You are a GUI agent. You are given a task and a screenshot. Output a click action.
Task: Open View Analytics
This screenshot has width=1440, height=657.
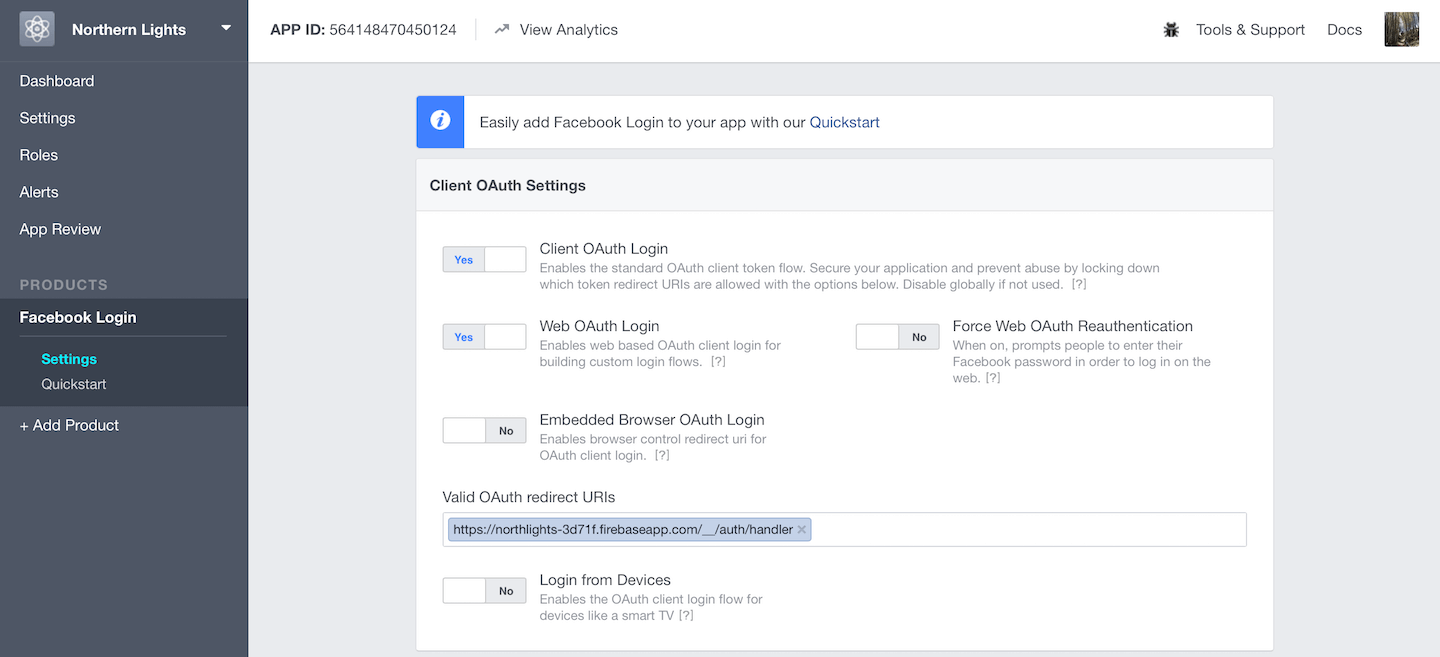(x=568, y=30)
